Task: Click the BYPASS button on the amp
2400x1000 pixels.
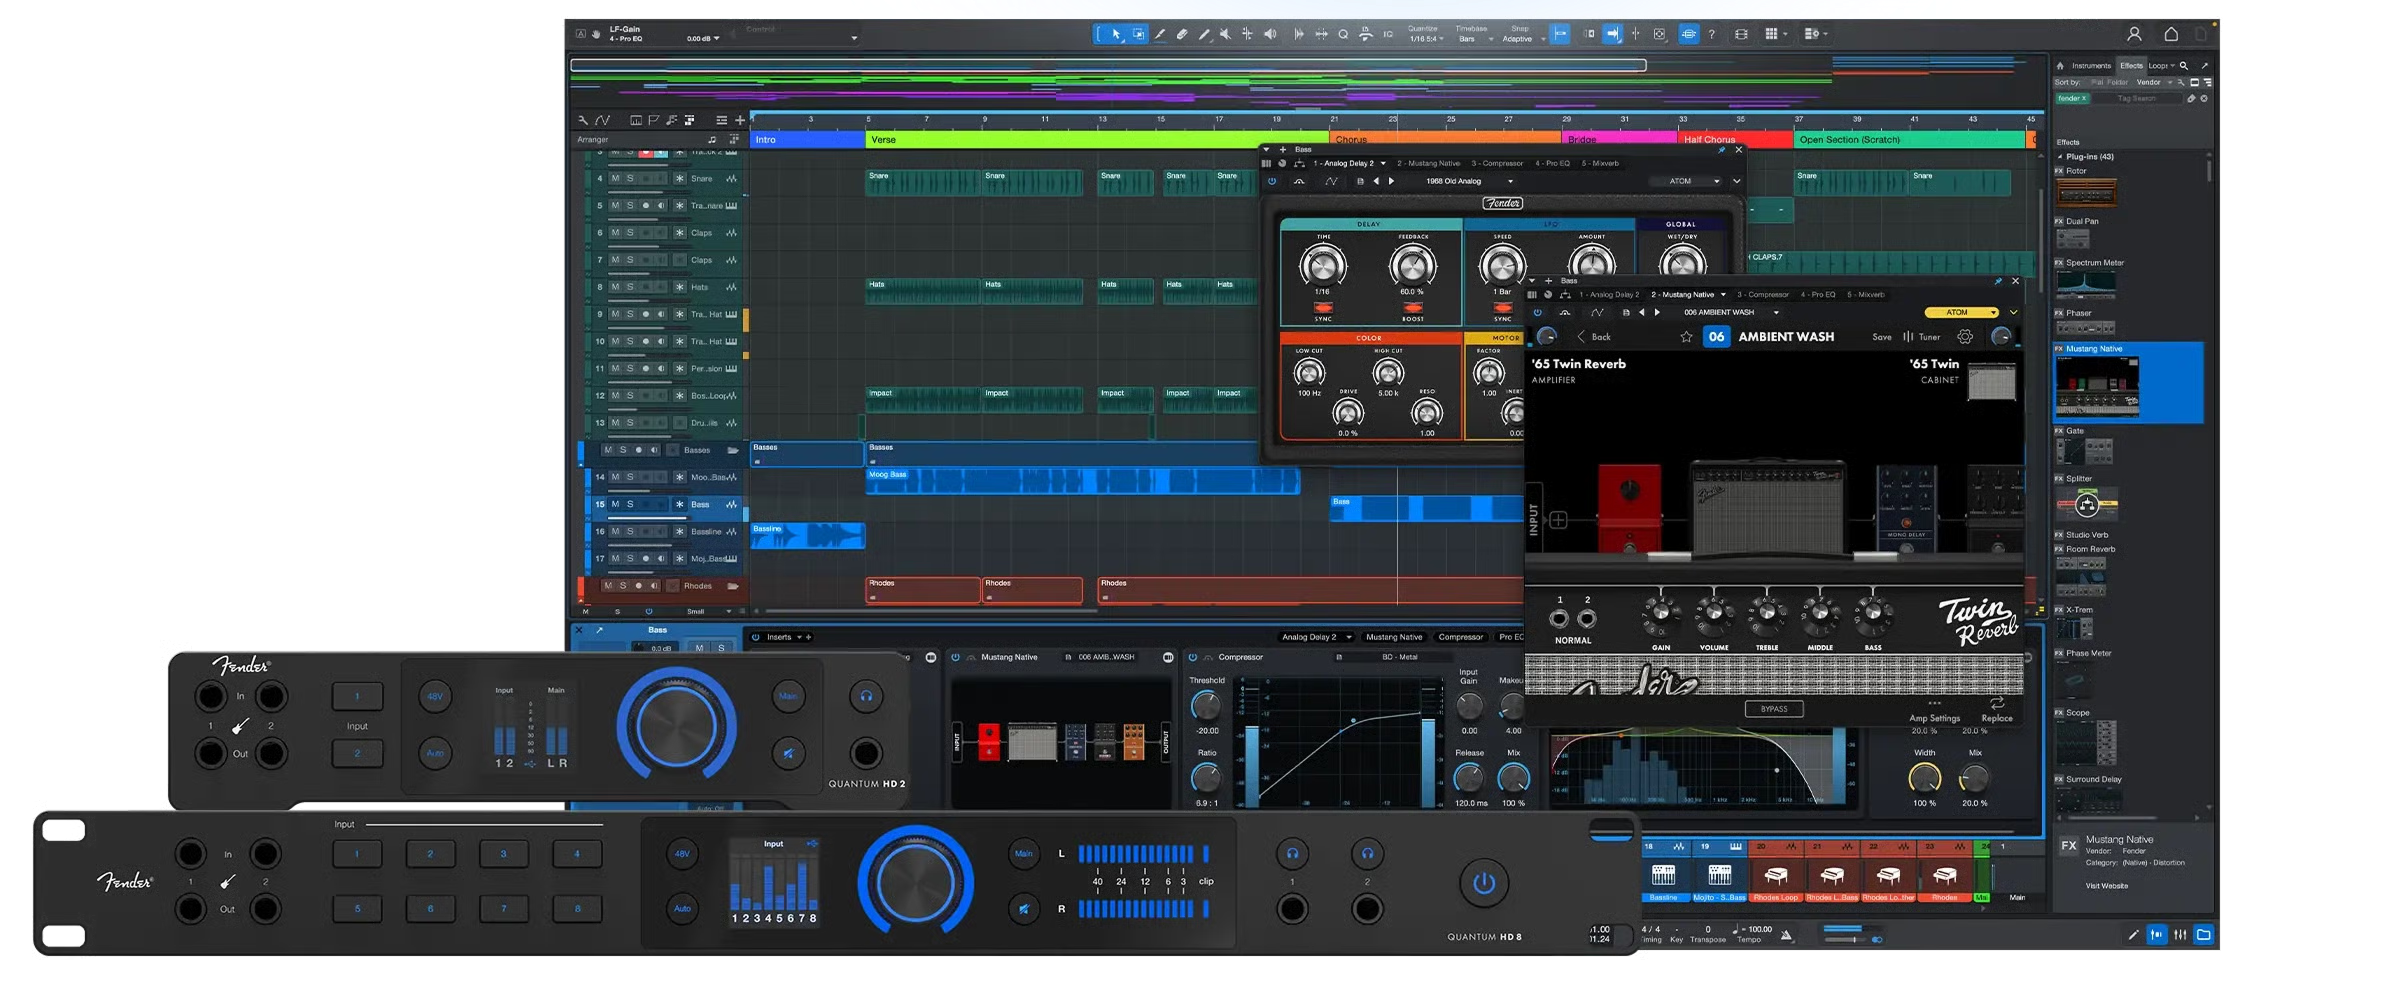Action: coord(1774,709)
